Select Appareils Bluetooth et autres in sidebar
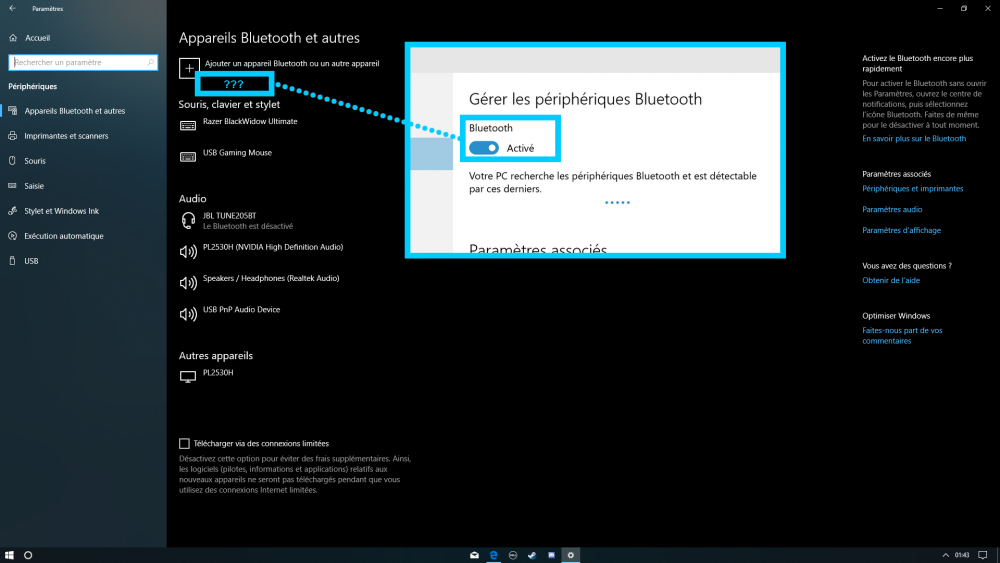Viewport: 1000px width, 563px height. click(75, 111)
